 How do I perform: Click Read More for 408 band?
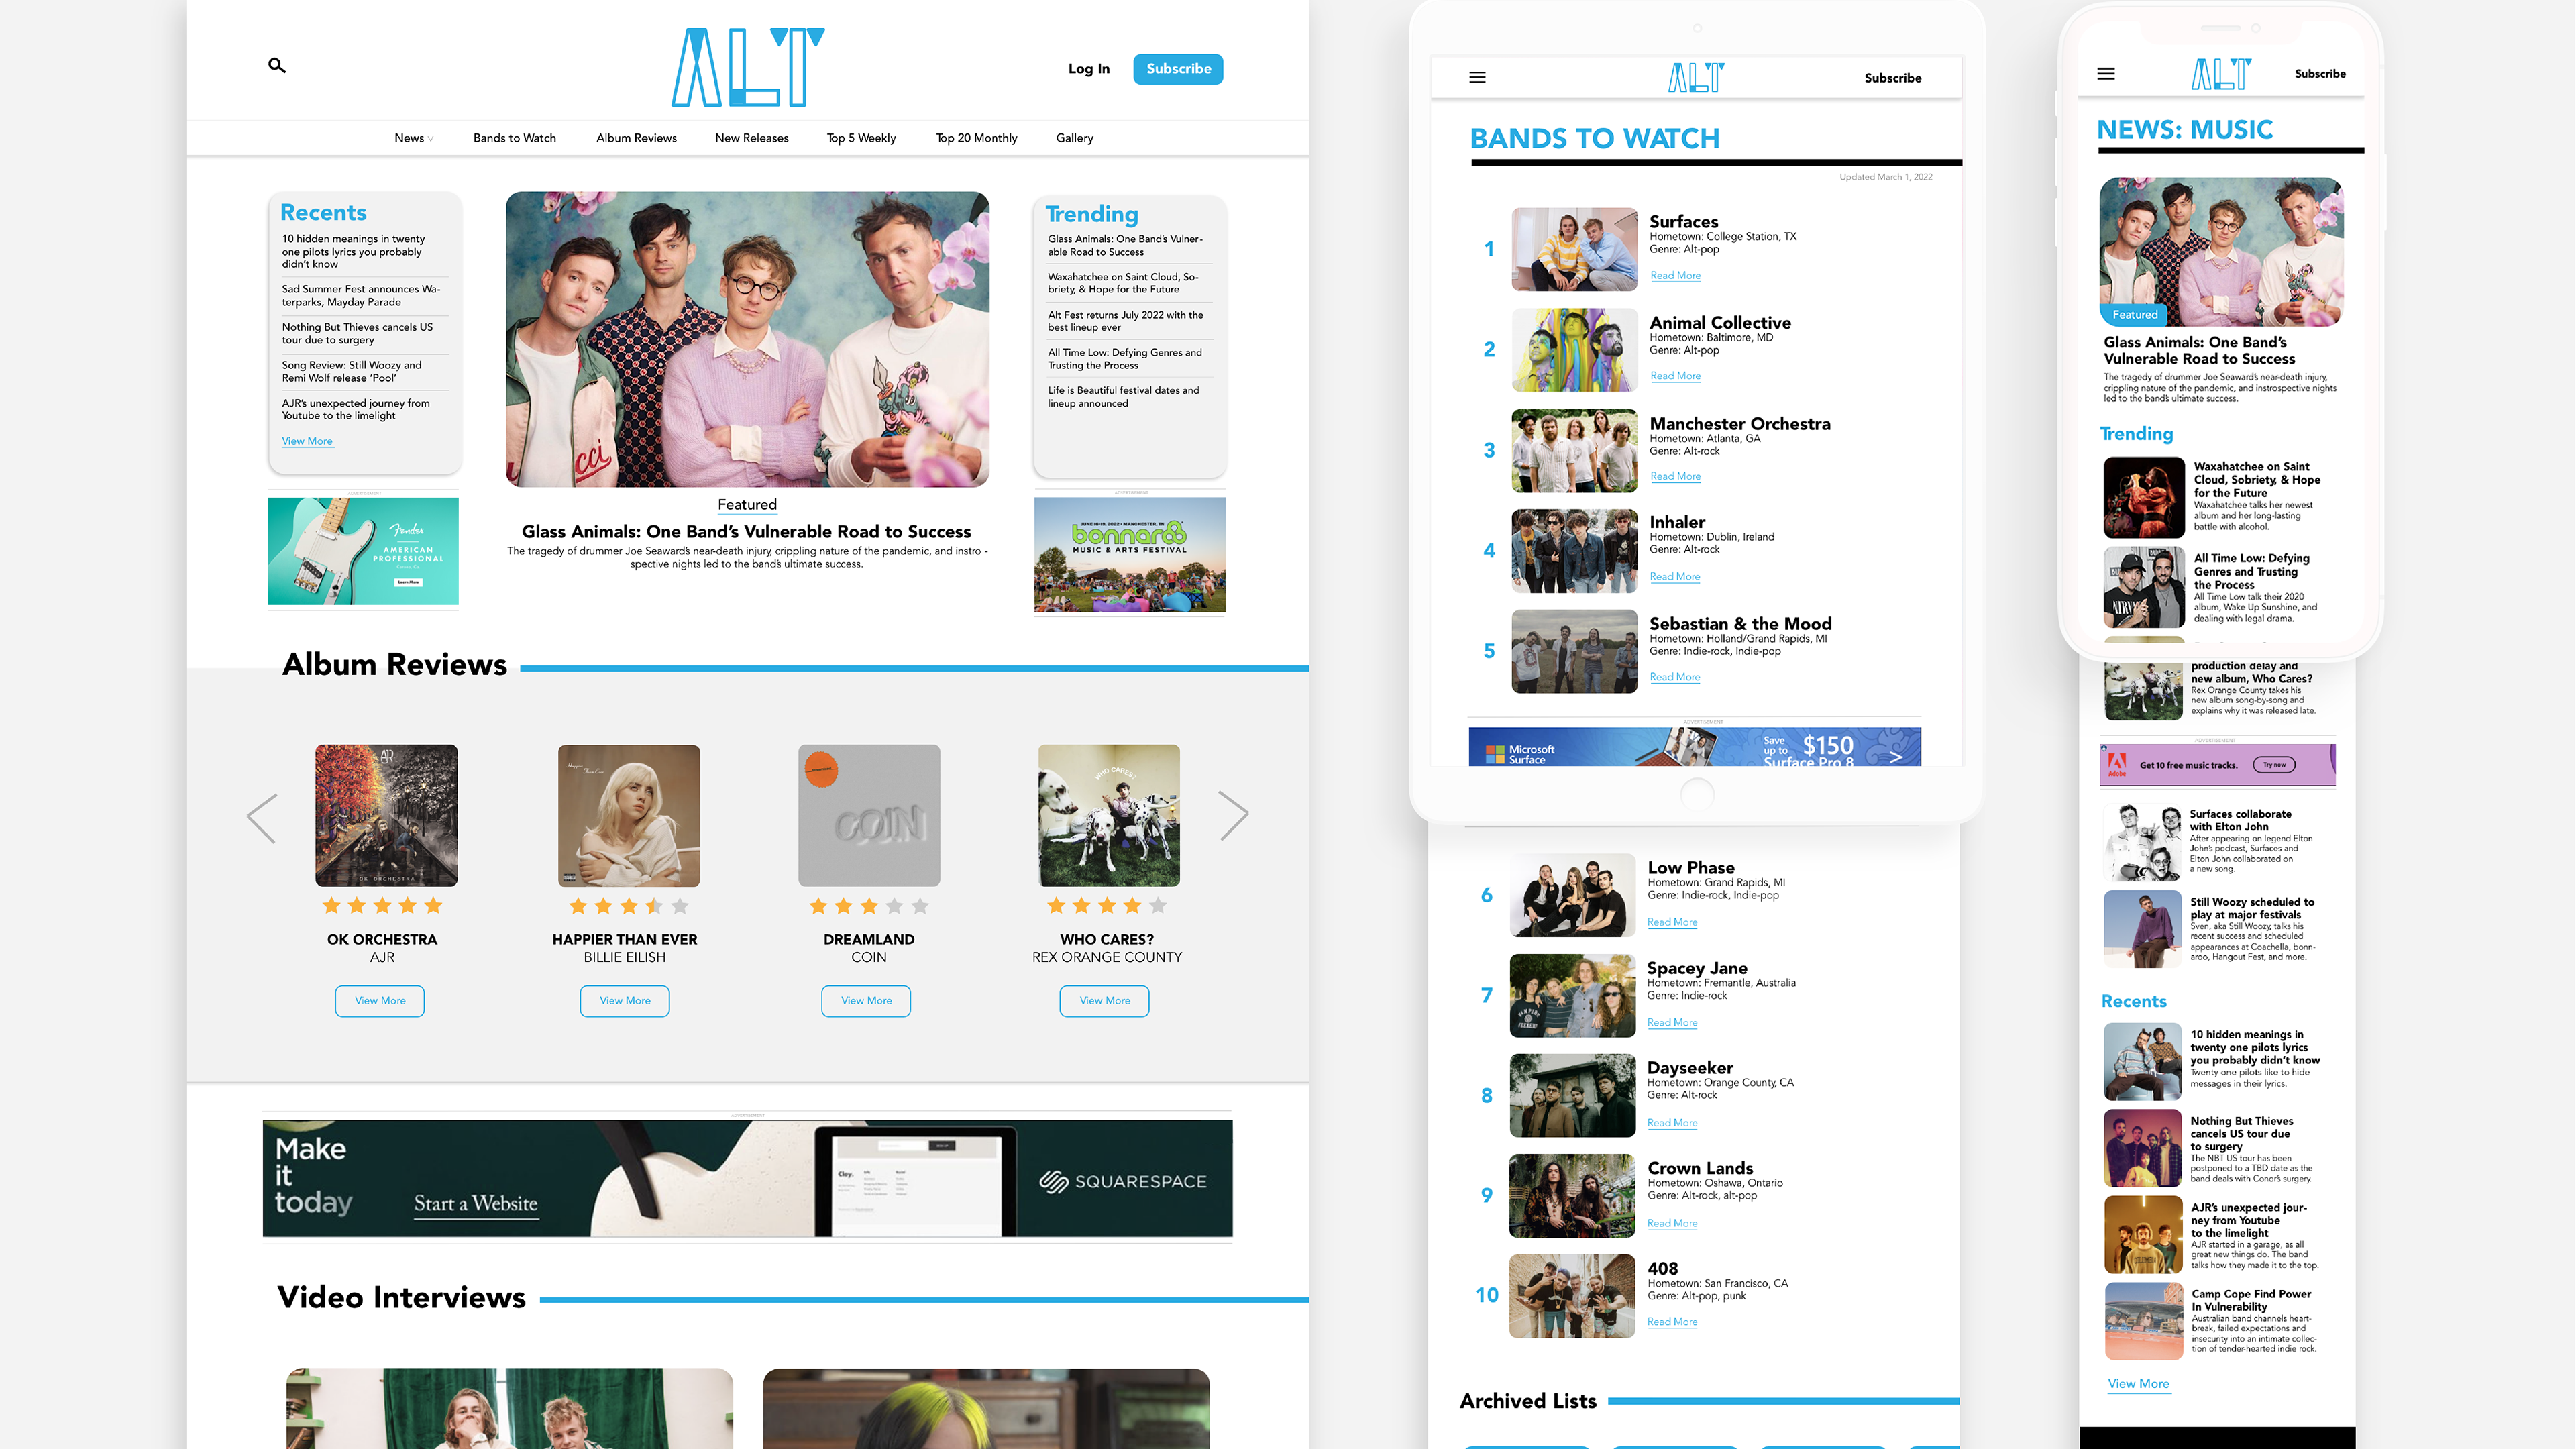click(1672, 1322)
